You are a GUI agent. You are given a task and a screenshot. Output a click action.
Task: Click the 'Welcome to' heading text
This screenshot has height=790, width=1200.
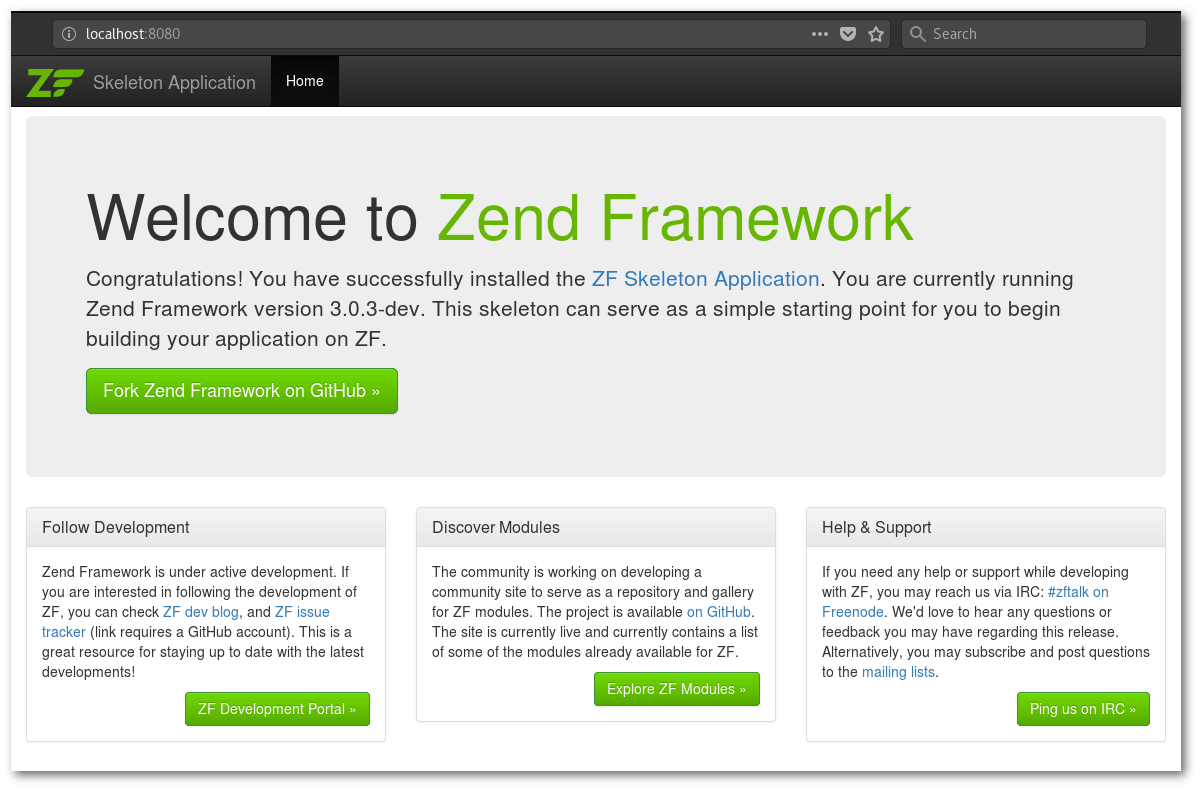(252, 218)
